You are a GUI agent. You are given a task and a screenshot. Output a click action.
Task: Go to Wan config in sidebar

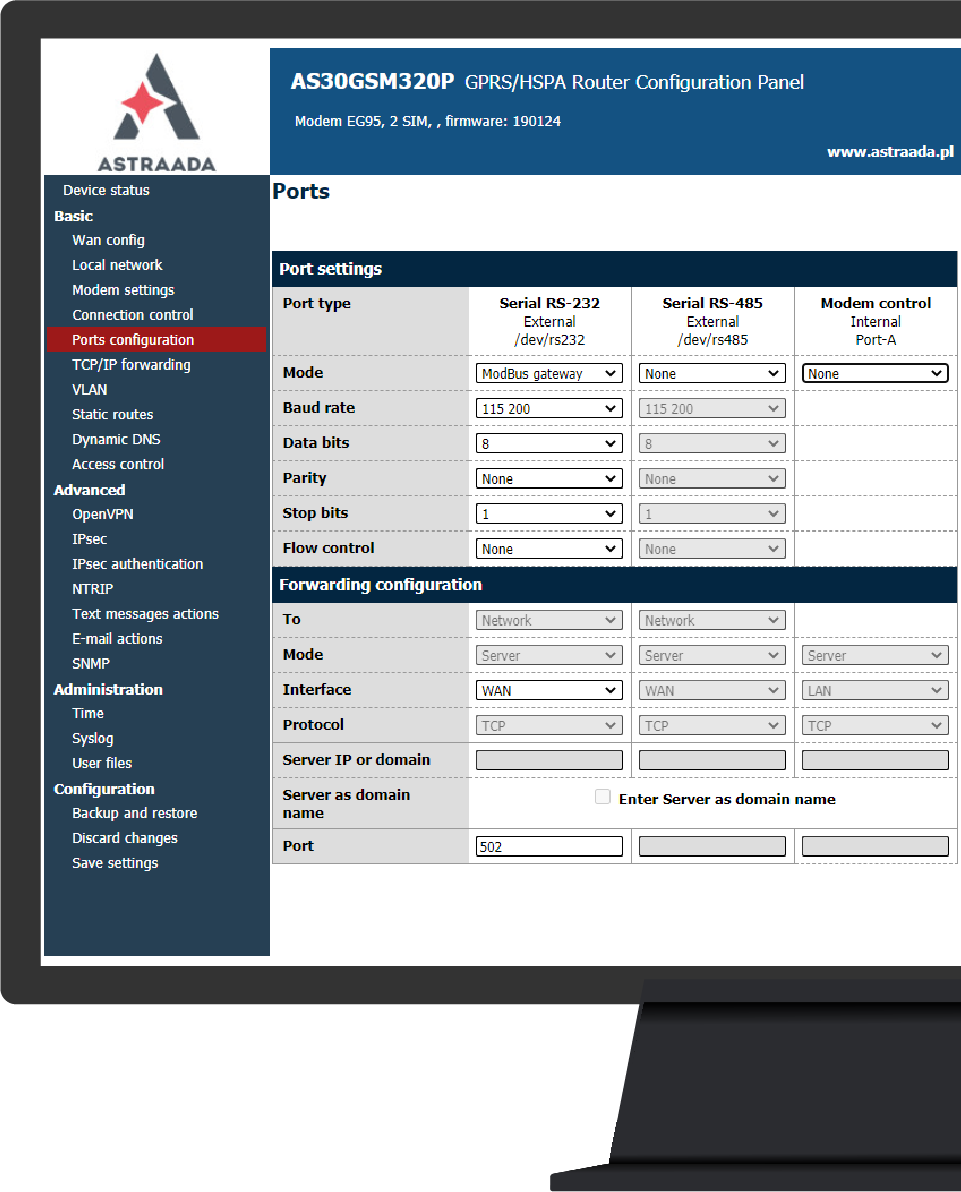pyautogui.click(x=108, y=240)
